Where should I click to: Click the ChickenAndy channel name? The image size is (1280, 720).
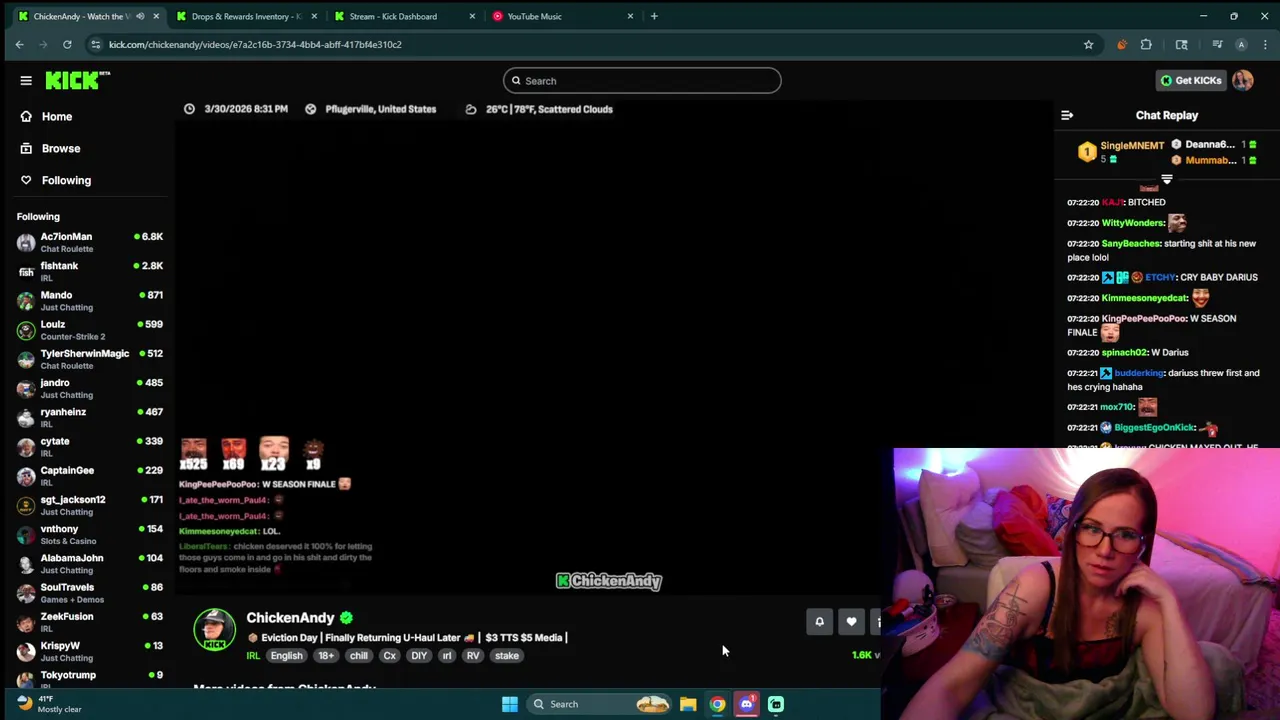click(290, 618)
